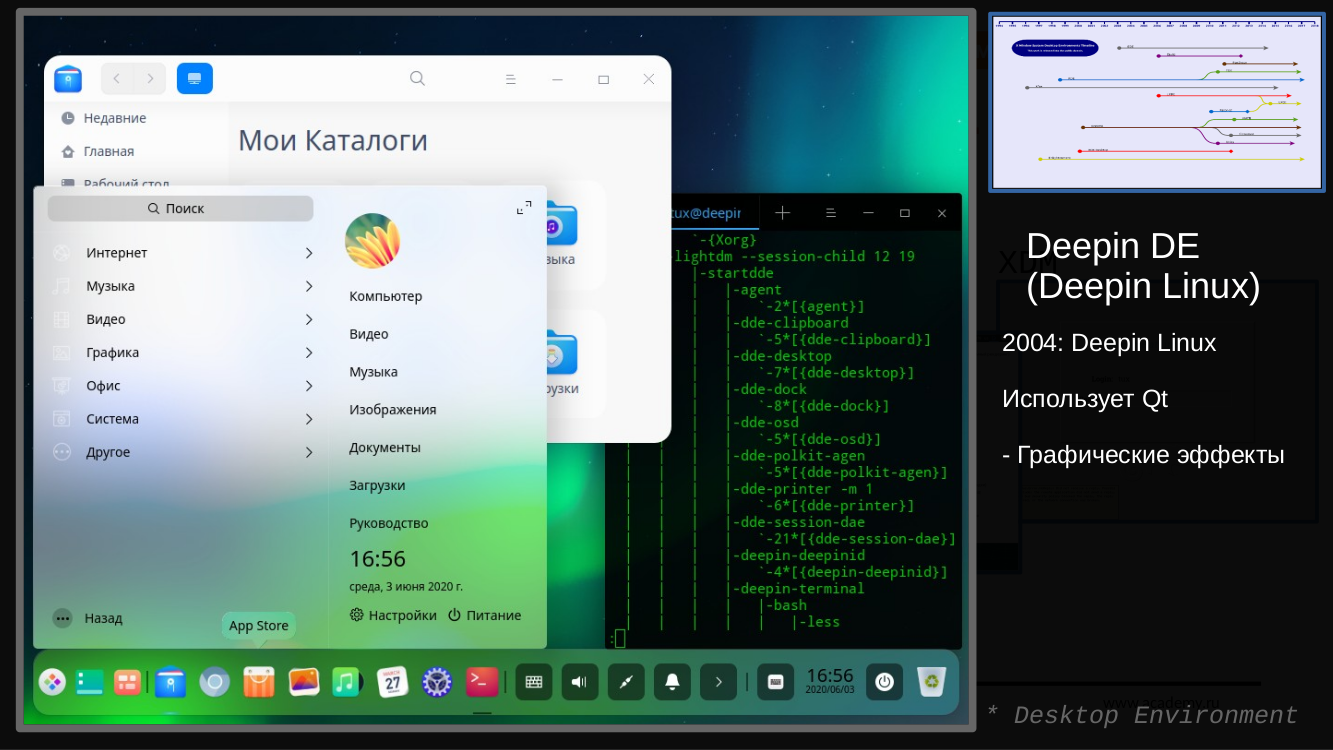This screenshot has width=1333, height=750.
Task: Open Документы from launcher
Action: [x=385, y=448]
